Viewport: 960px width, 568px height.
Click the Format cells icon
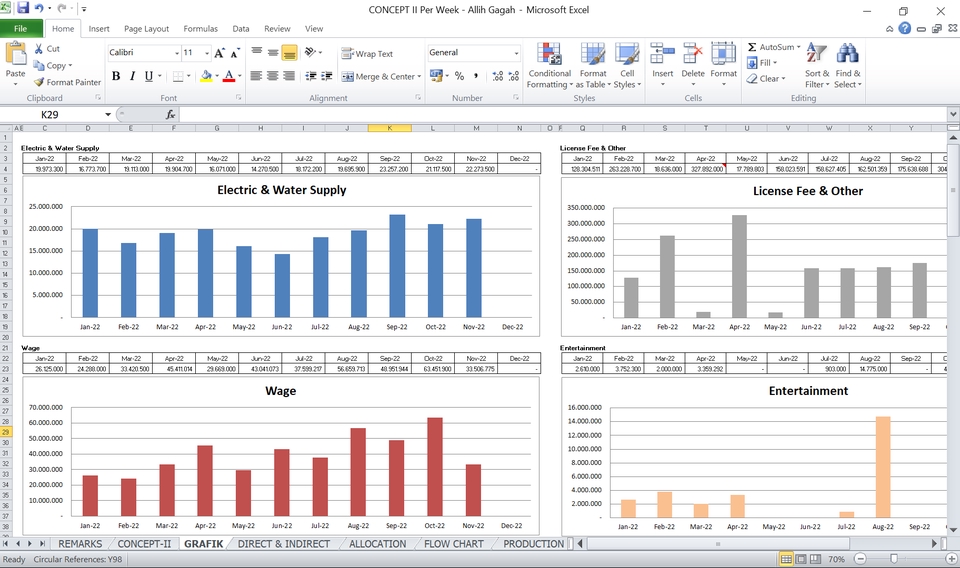point(723,54)
